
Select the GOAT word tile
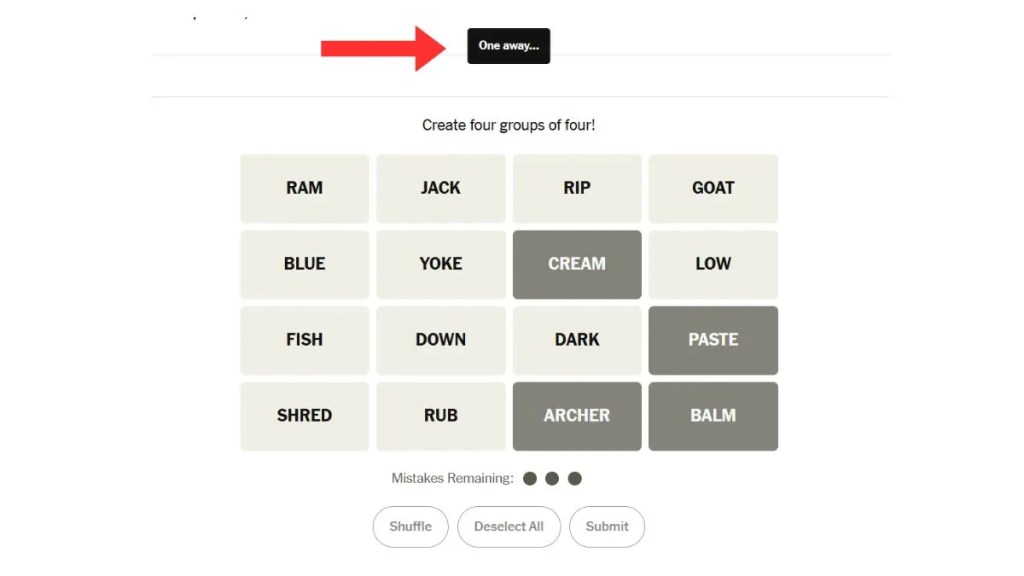[x=713, y=188]
